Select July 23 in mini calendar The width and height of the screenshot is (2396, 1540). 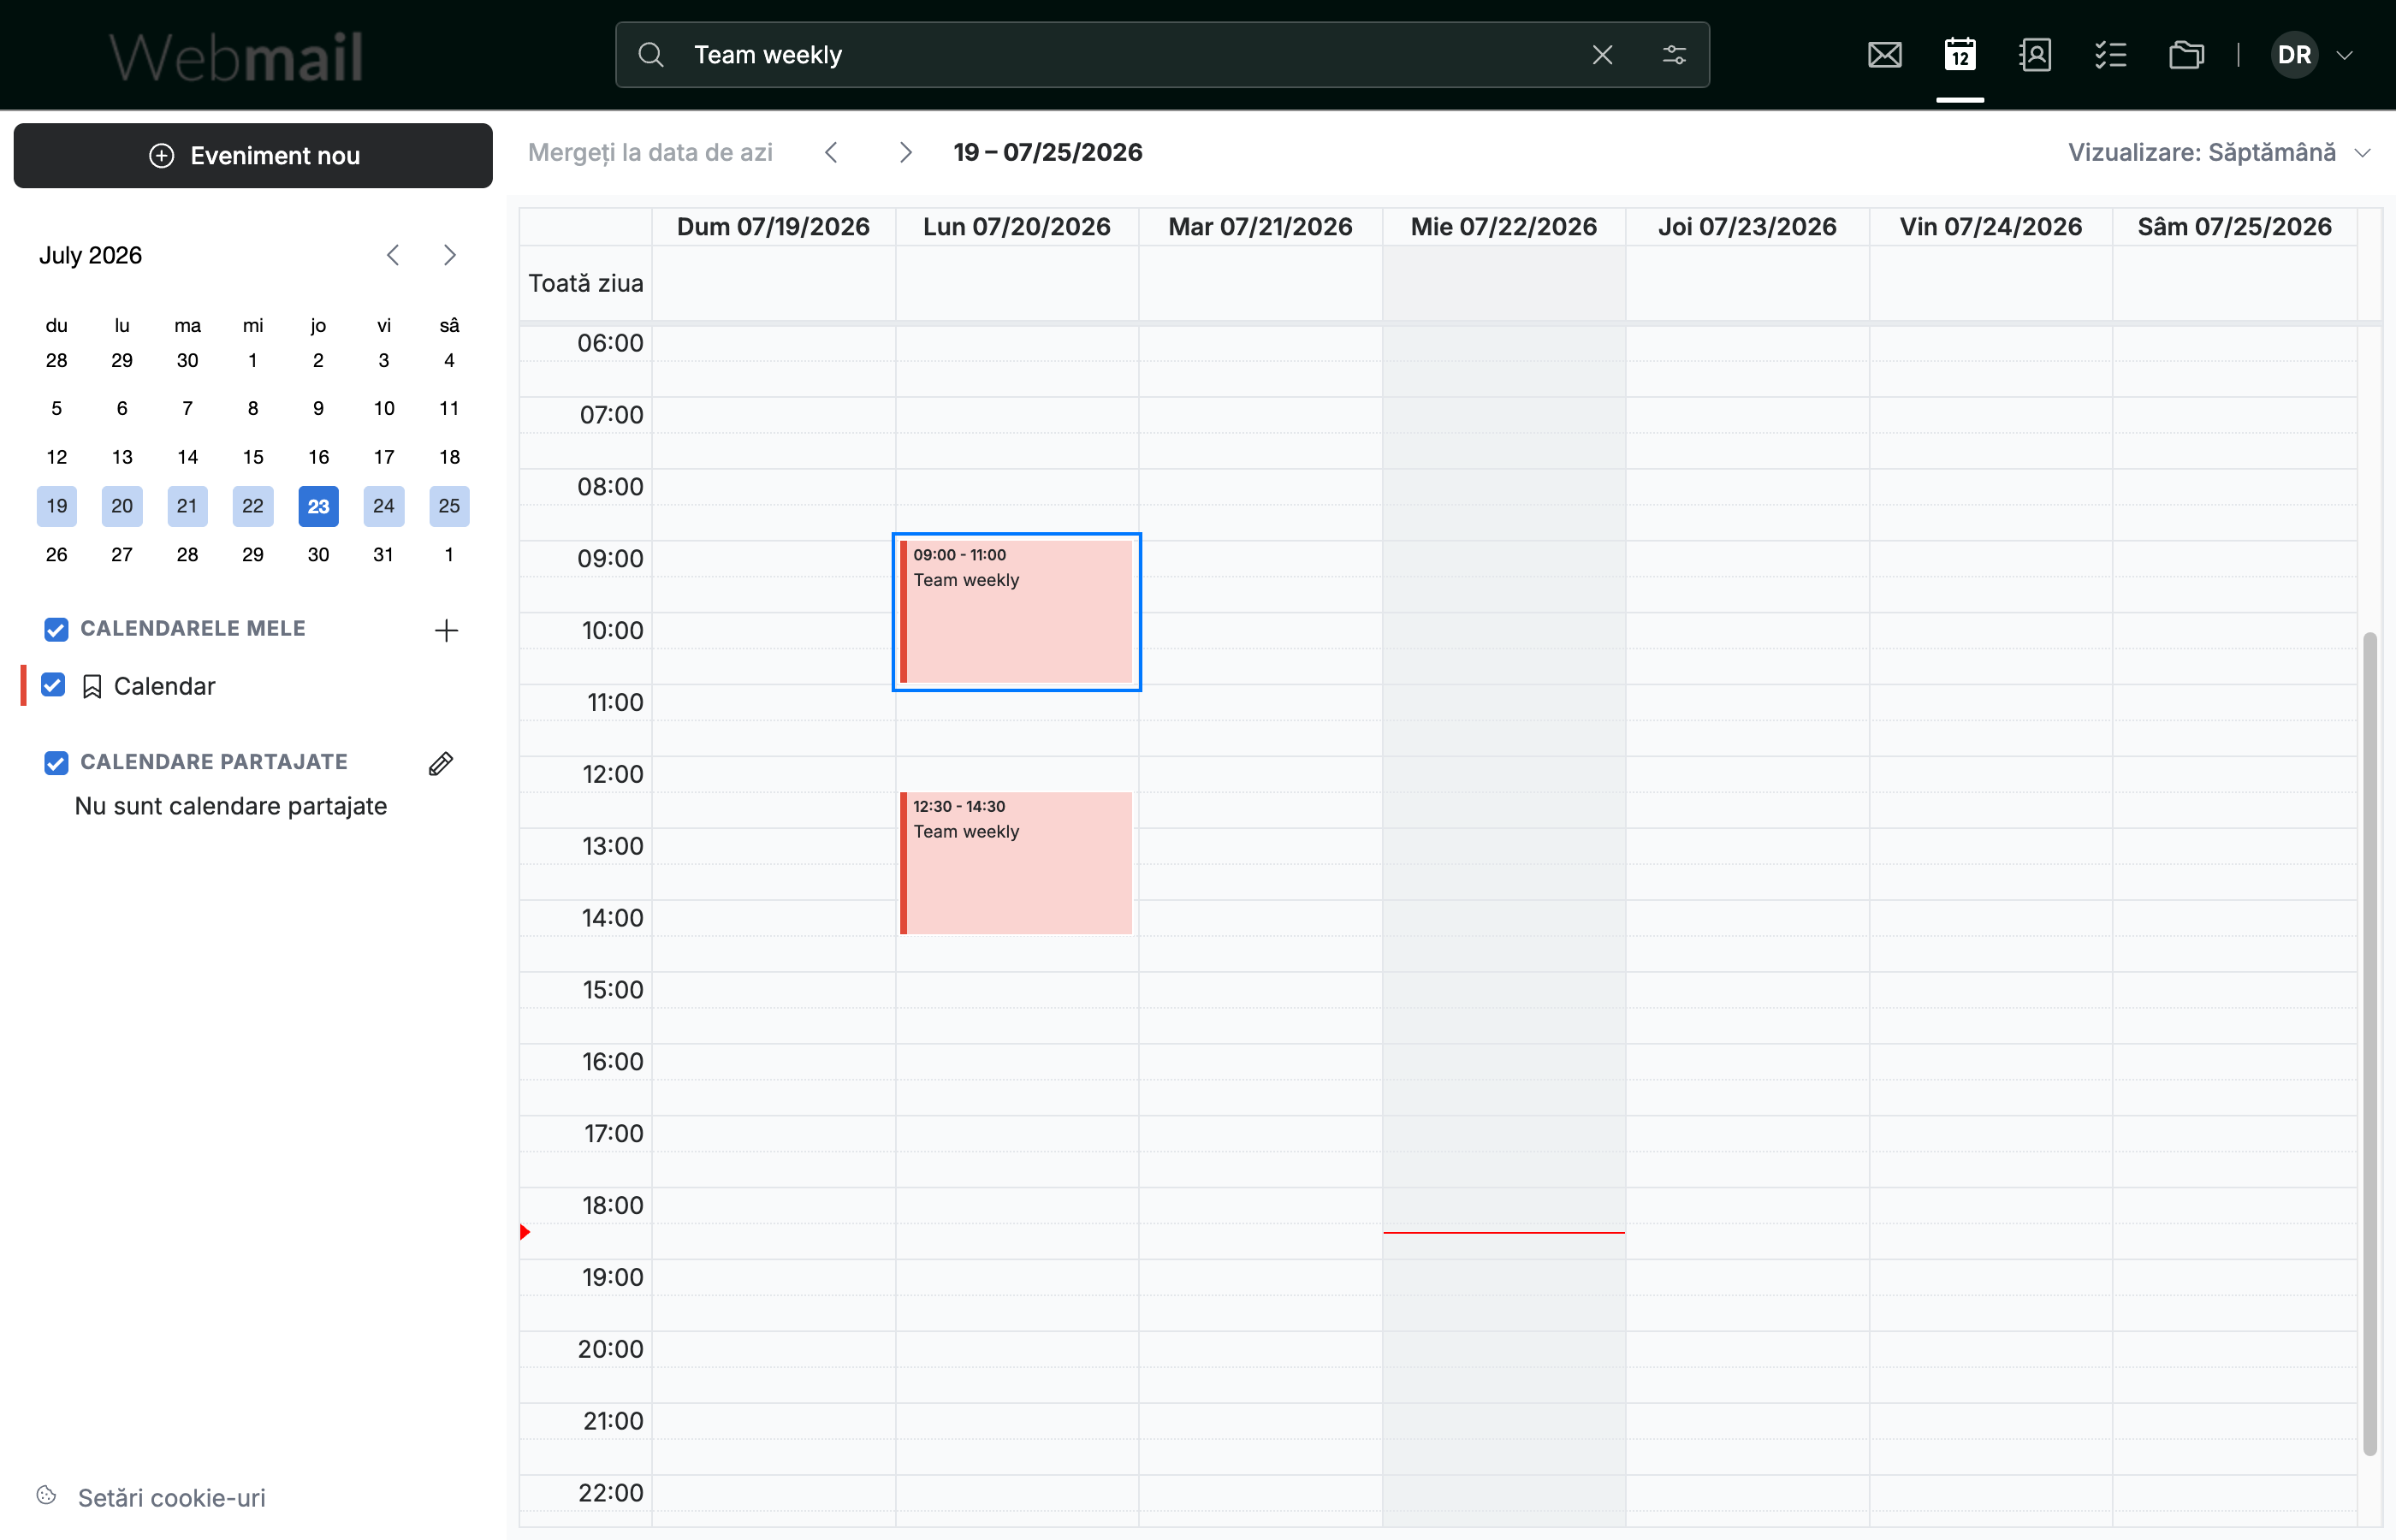[318, 506]
